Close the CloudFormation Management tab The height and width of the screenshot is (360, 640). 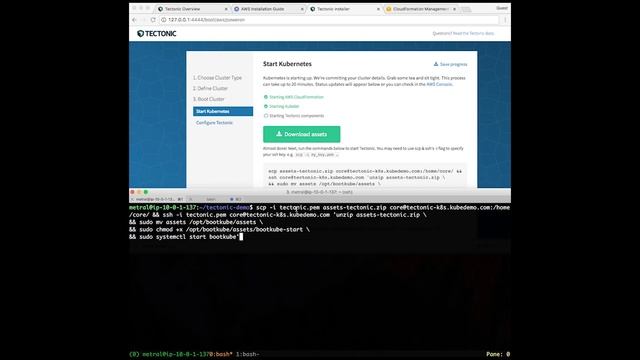(x=454, y=9)
